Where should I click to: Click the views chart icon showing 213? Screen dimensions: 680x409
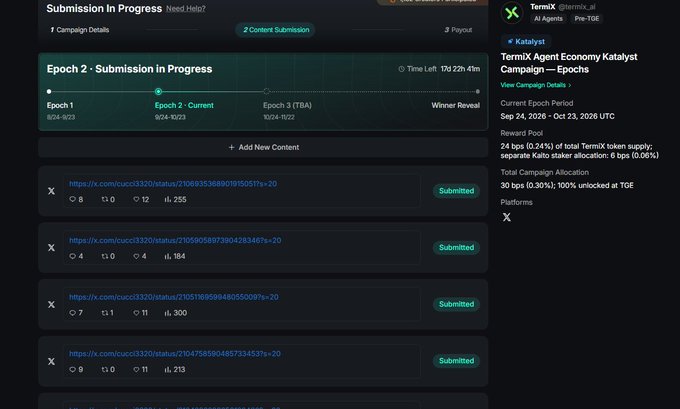tap(168, 370)
